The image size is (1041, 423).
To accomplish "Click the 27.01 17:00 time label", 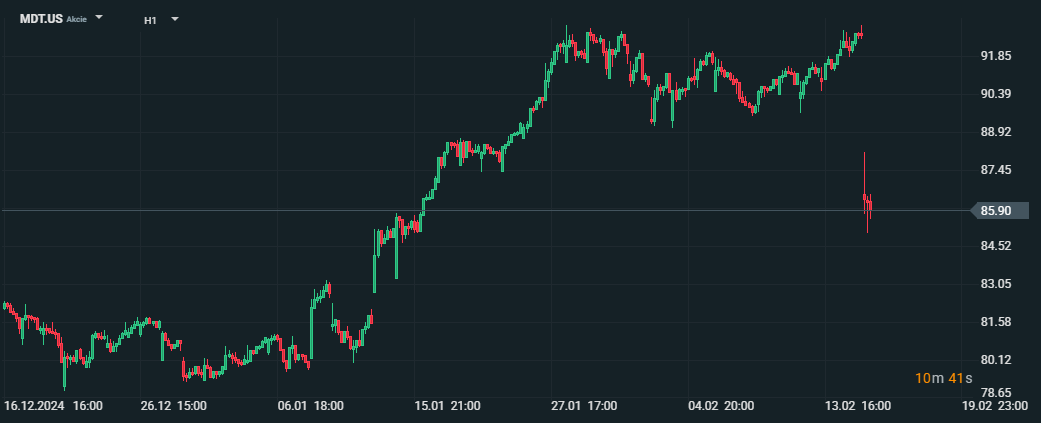I will click(x=584, y=406).
